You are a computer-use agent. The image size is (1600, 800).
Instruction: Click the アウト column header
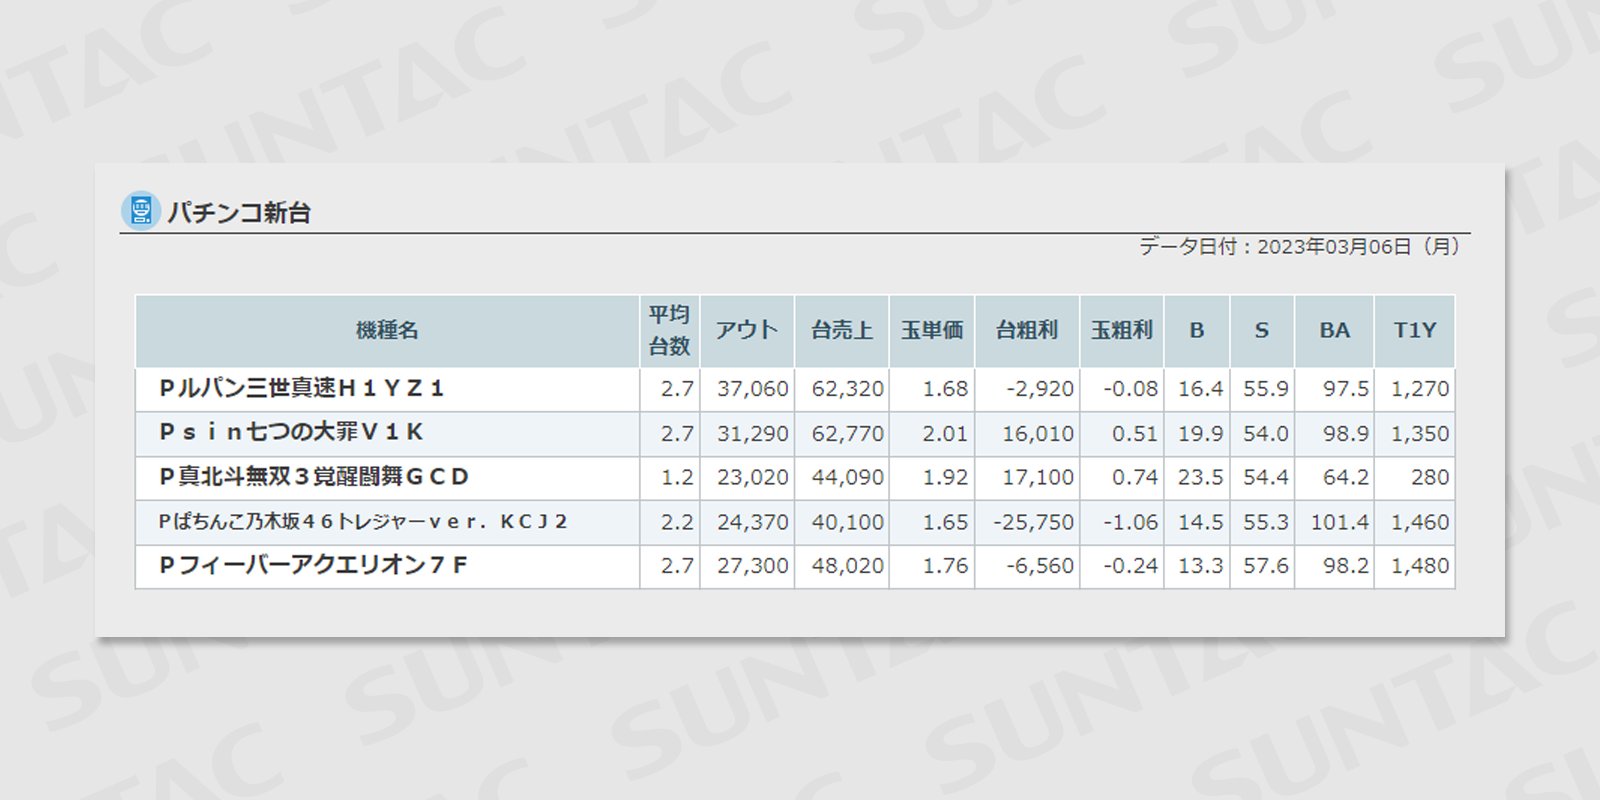[x=747, y=331]
